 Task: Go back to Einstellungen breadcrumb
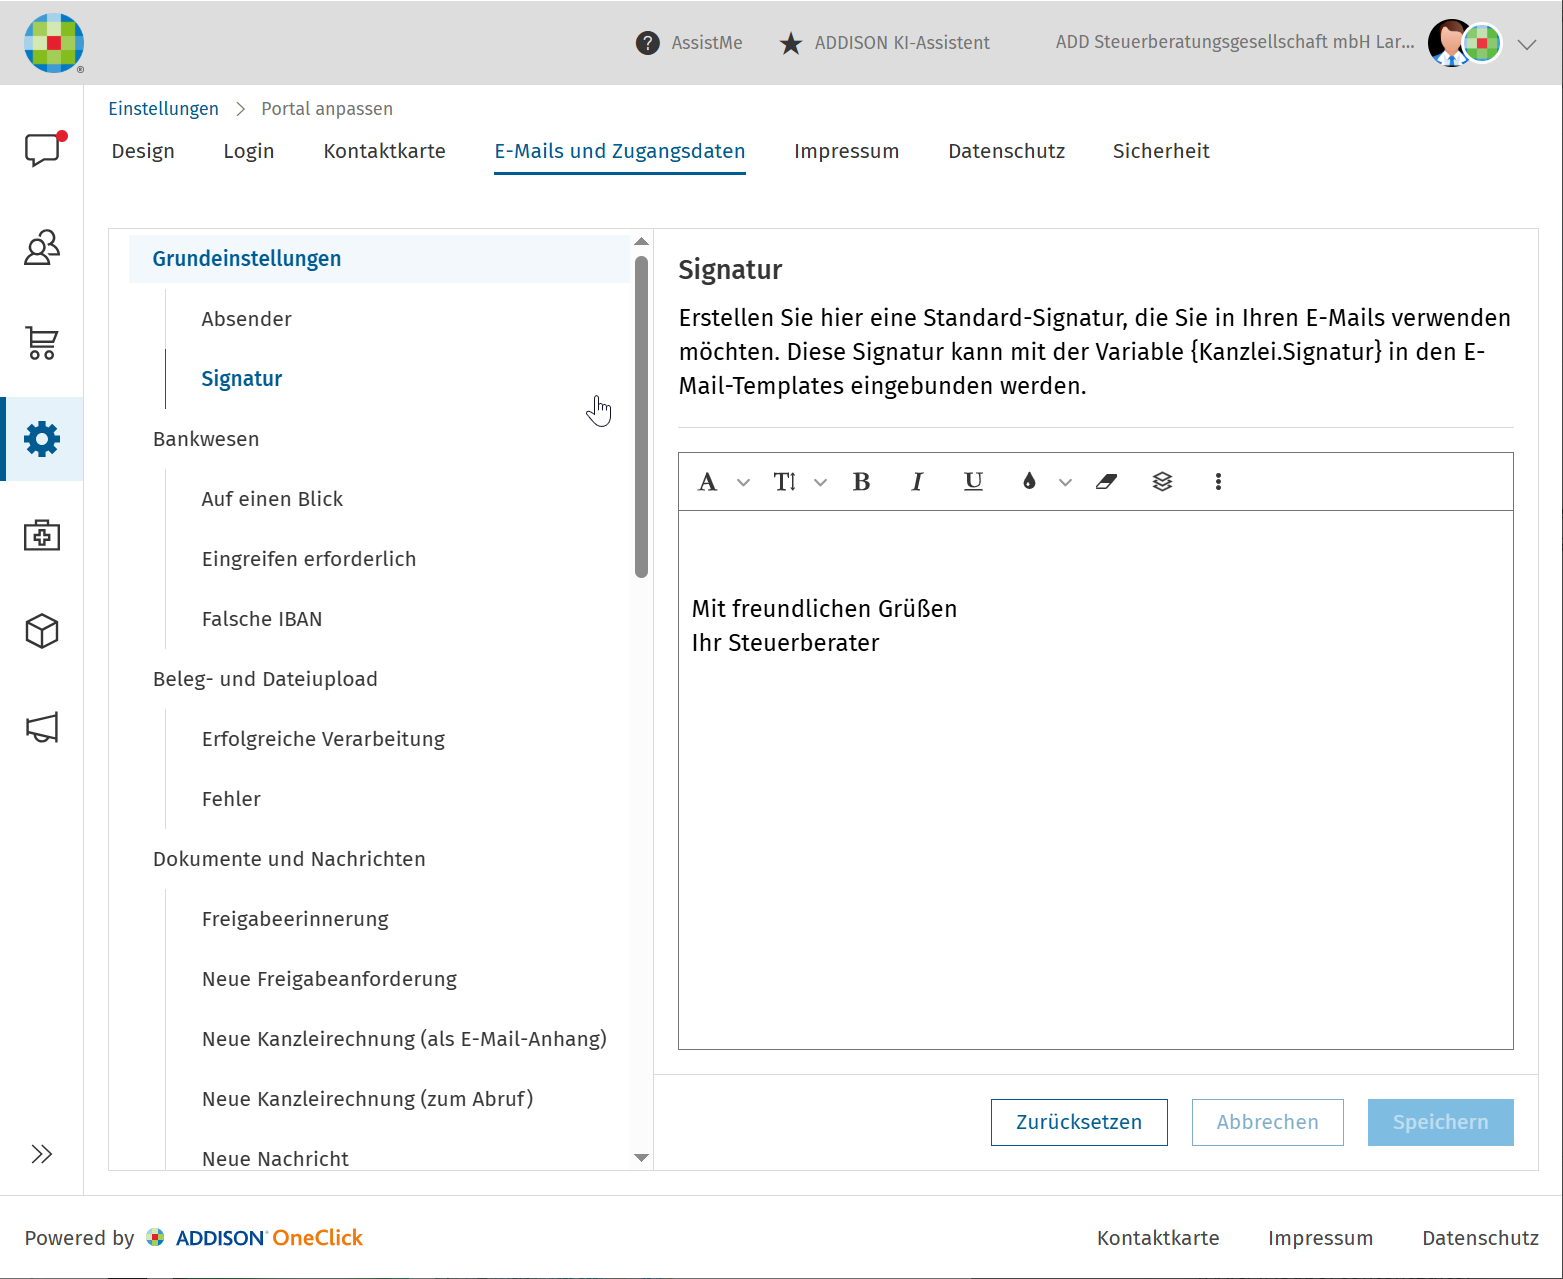[x=163, y=109]
